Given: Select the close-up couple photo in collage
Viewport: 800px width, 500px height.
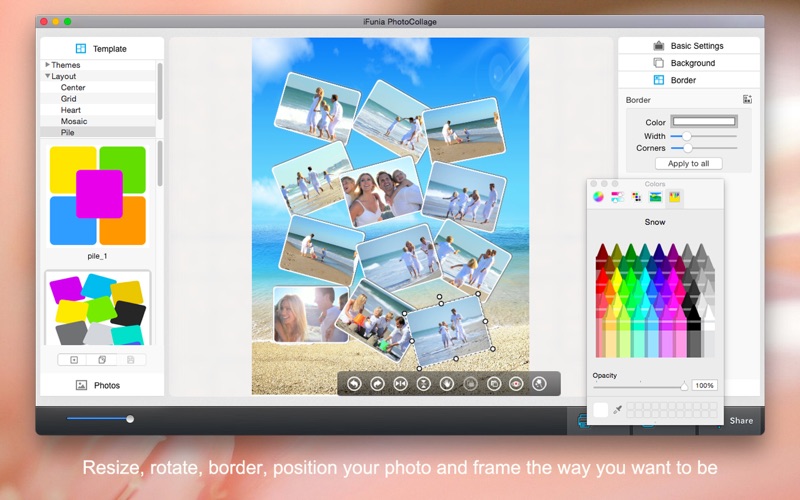Looking at the screenshot, I should click(x=310, y=314).
